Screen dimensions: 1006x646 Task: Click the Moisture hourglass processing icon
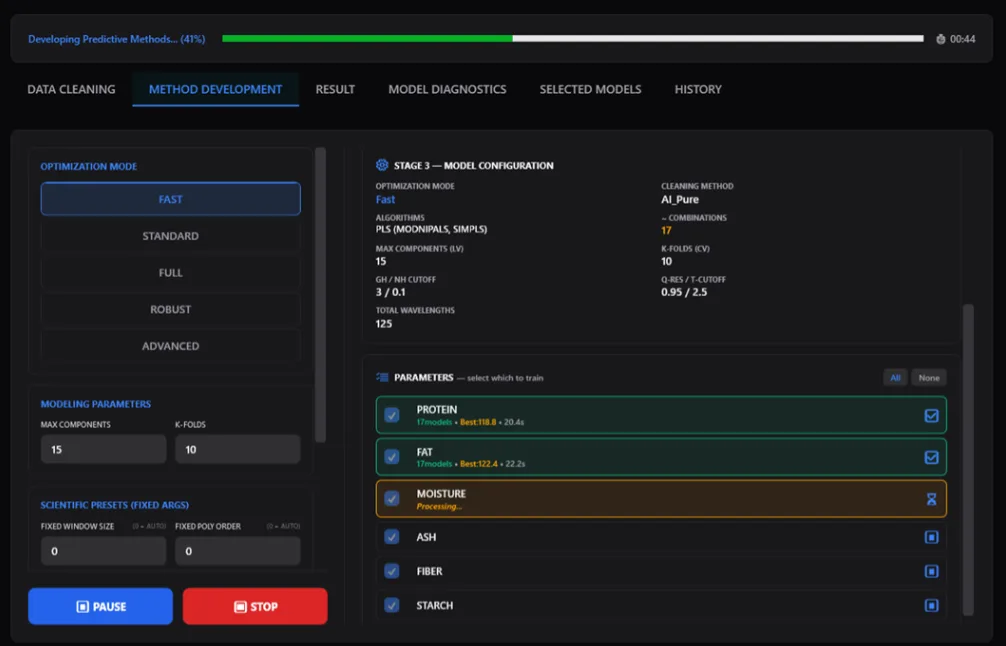[x=931, y=499]
